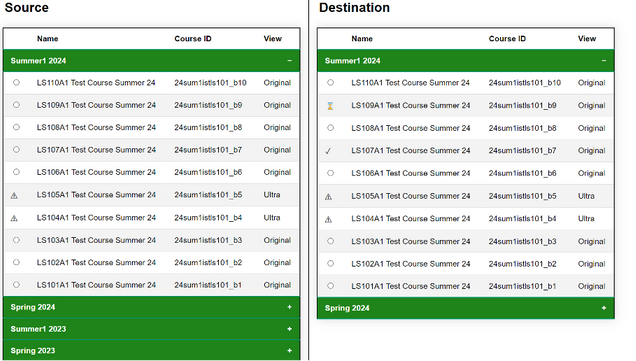Click Original view cell for LS110A1 in Destination
Viewport: 636px width, 361px height.
[591, 83]
